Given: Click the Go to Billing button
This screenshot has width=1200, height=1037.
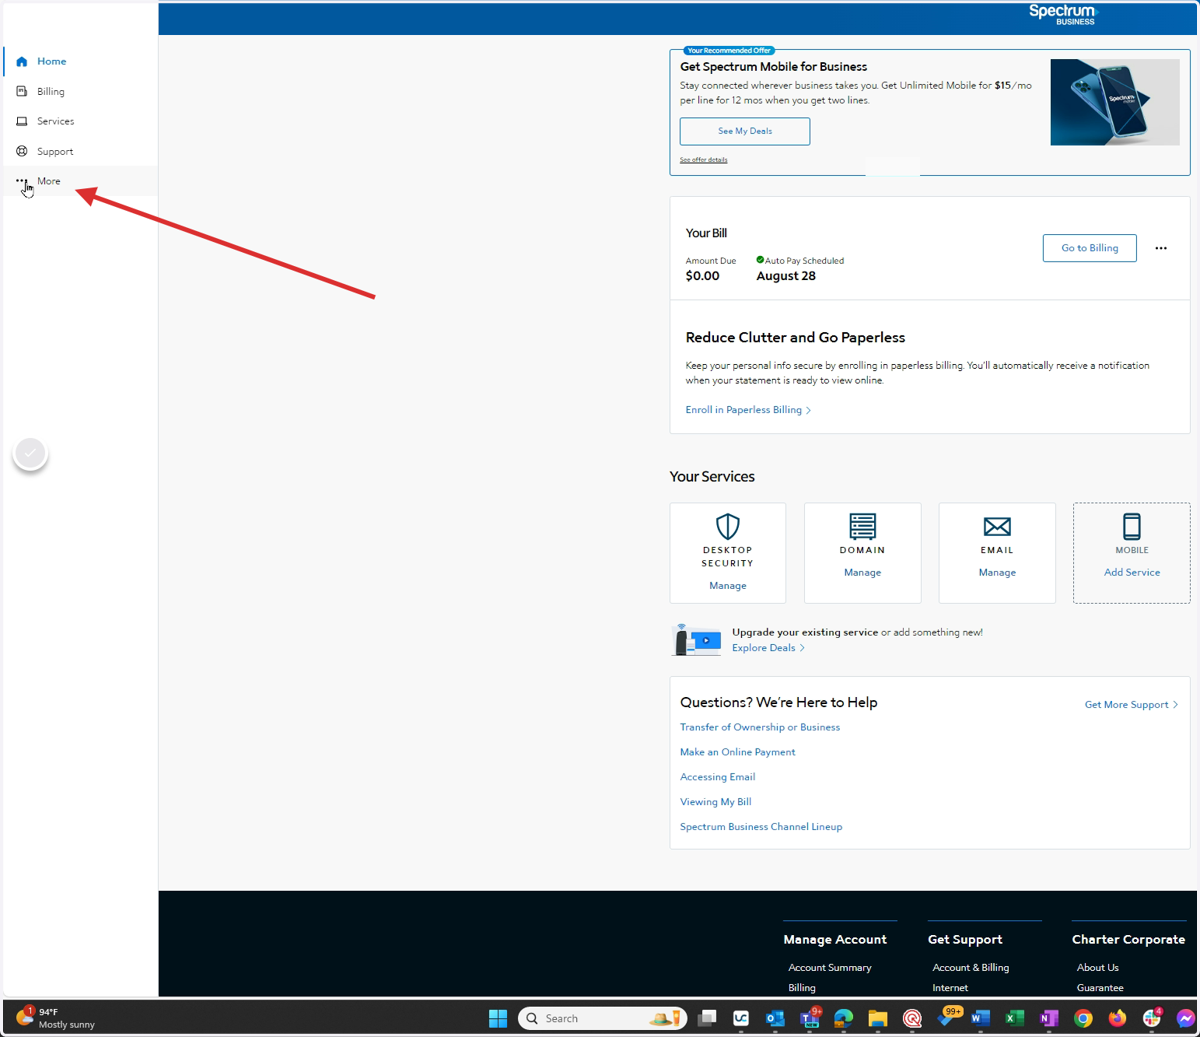Looking at the screenshot, I should pyautogui.click(x=1089, y=248).
